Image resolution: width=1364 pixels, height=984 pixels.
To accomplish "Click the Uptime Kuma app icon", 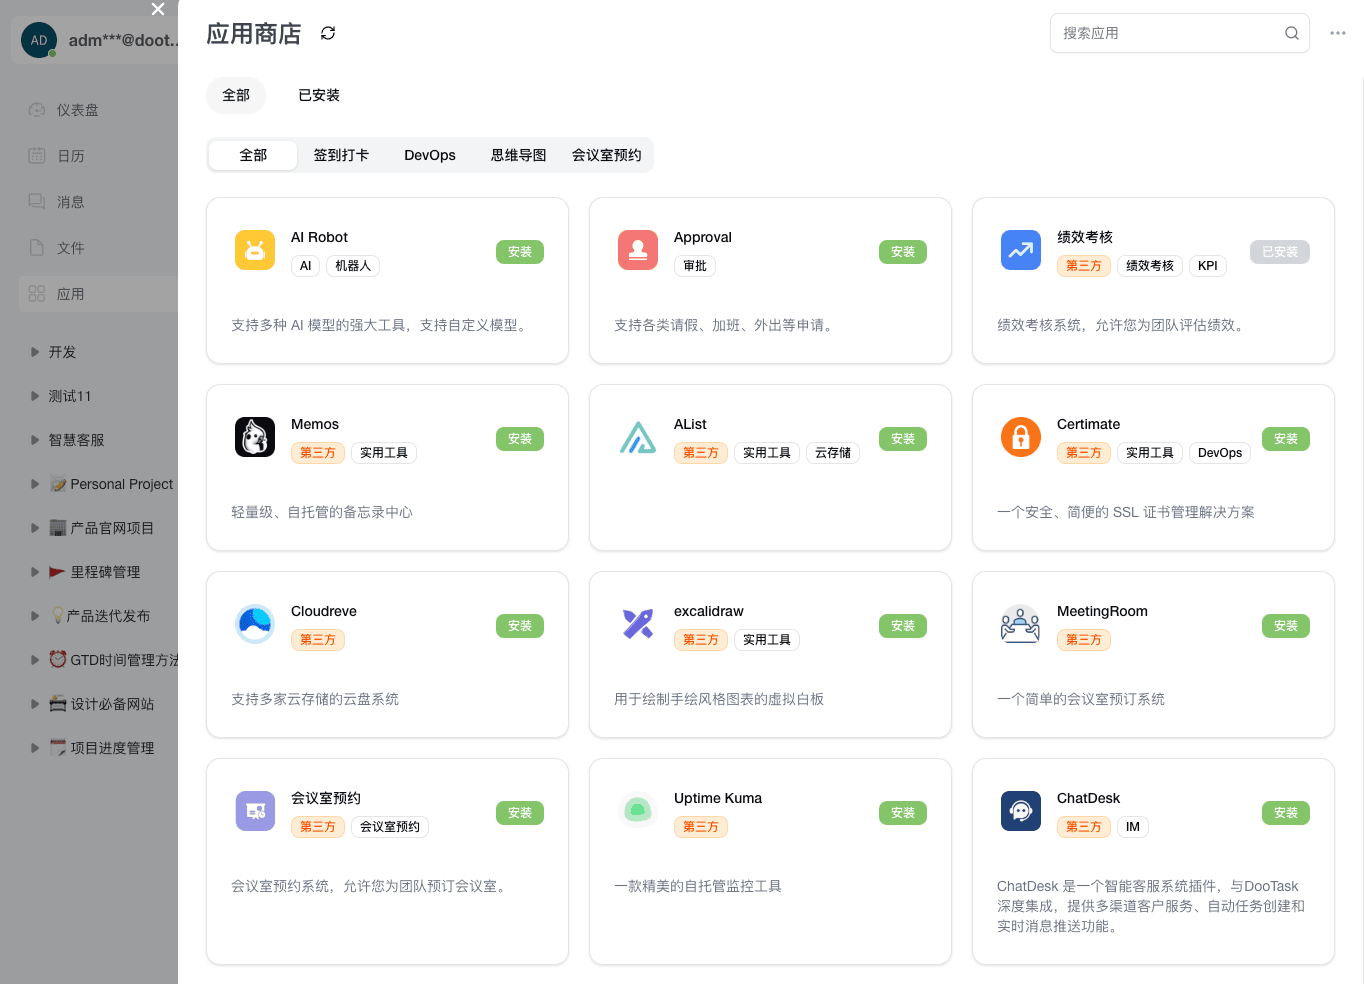I will pyautogui.click(x=638, y=811).
